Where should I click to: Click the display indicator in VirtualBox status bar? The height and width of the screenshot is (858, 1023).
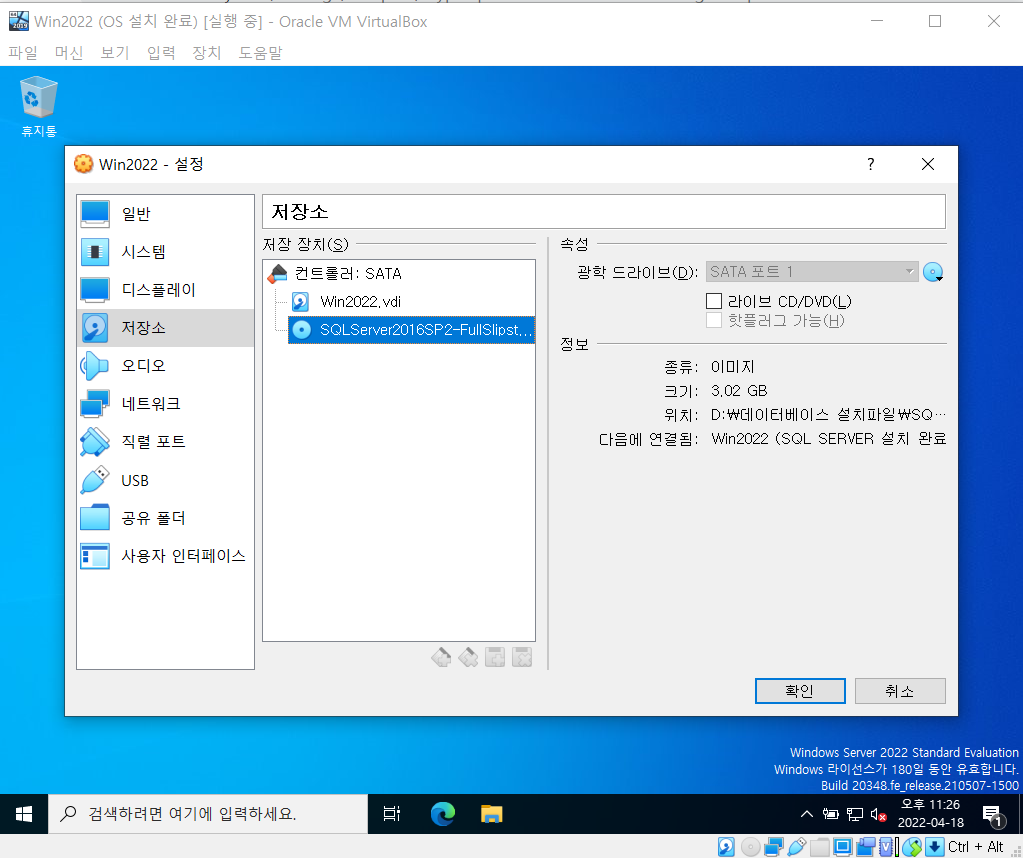click(842, 847)
